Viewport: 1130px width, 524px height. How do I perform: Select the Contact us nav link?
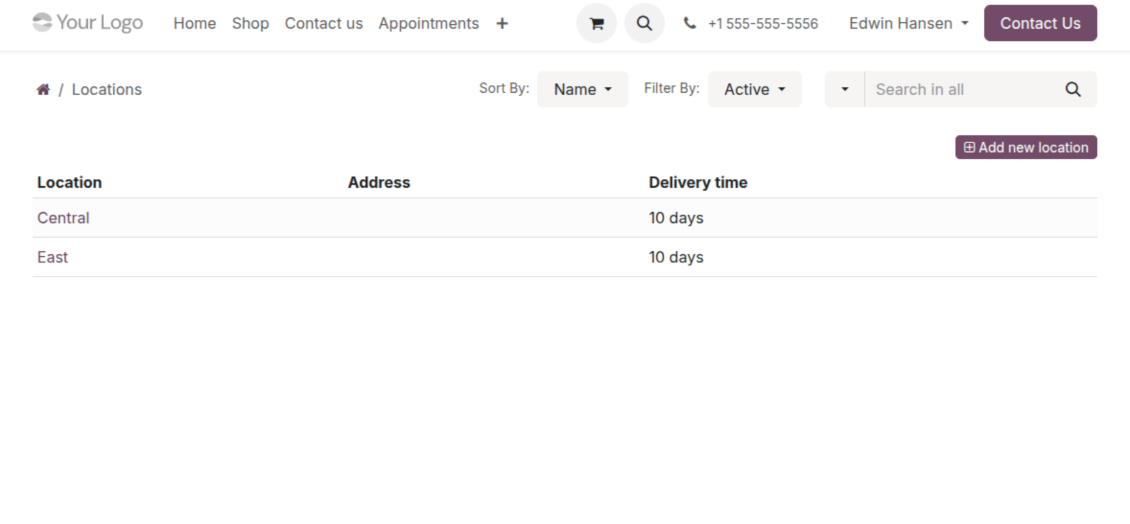(x=323, y=23)
